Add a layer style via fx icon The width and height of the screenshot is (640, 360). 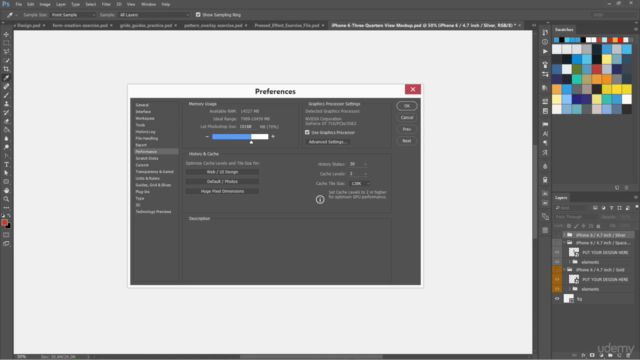[x=583, y=355]
